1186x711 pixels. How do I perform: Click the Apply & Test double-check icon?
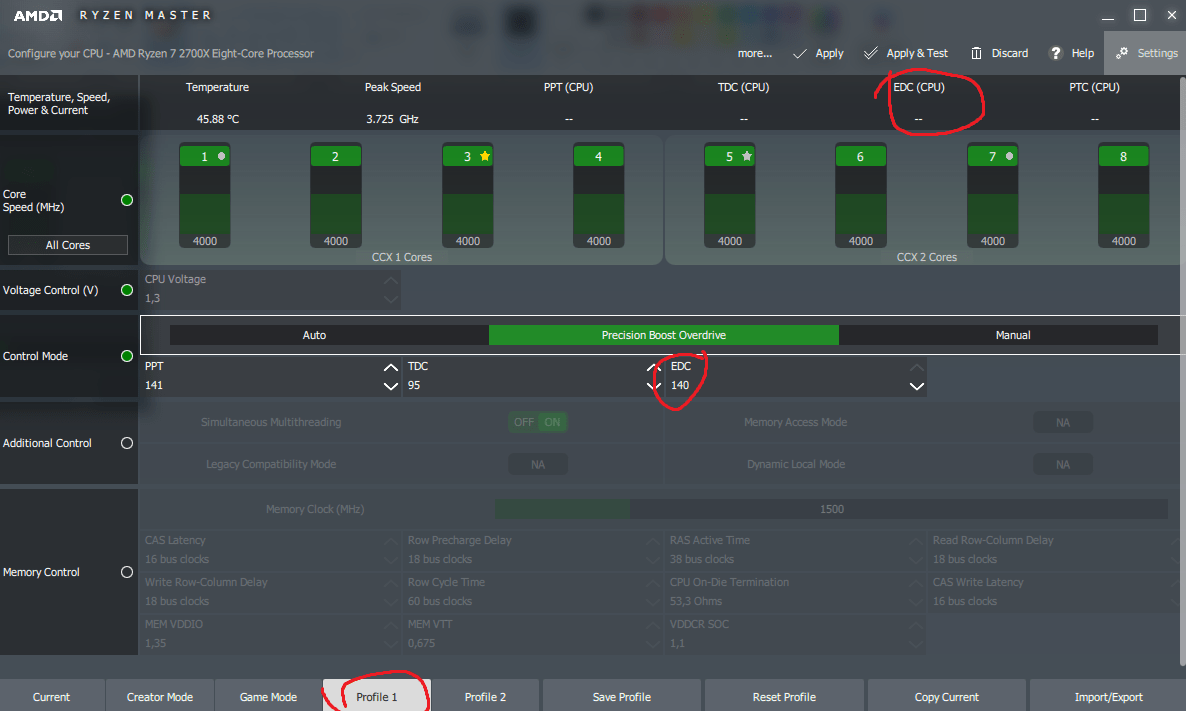coord(871,53)
